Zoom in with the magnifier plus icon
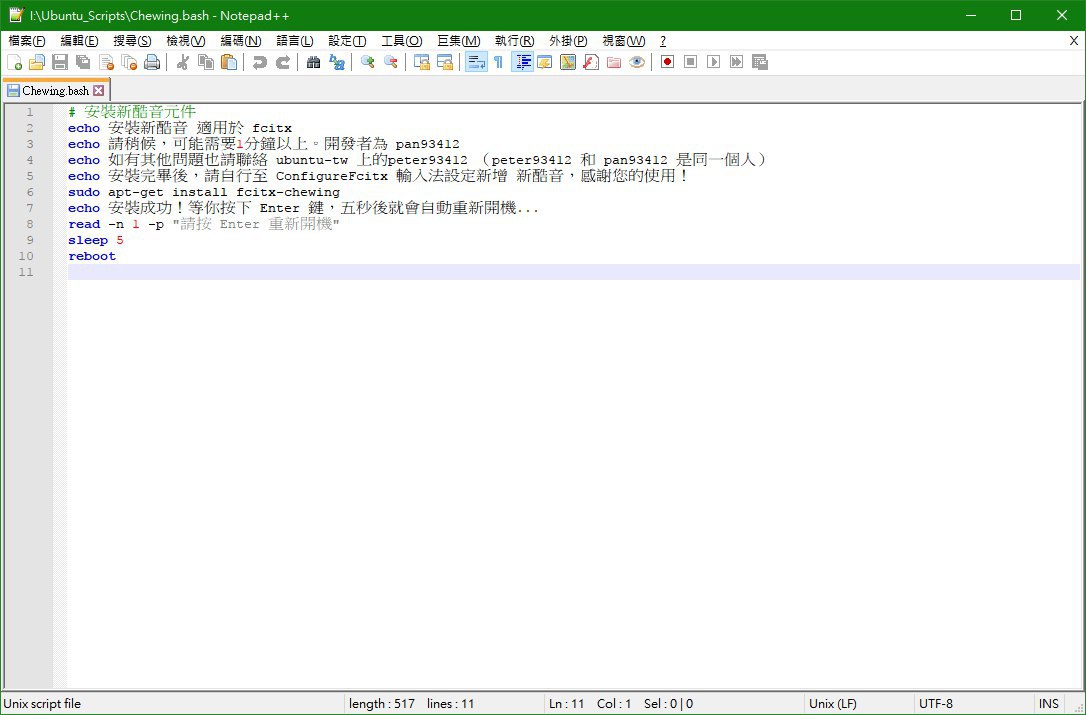The image size is (1086, 715). [x=368, y=62]
